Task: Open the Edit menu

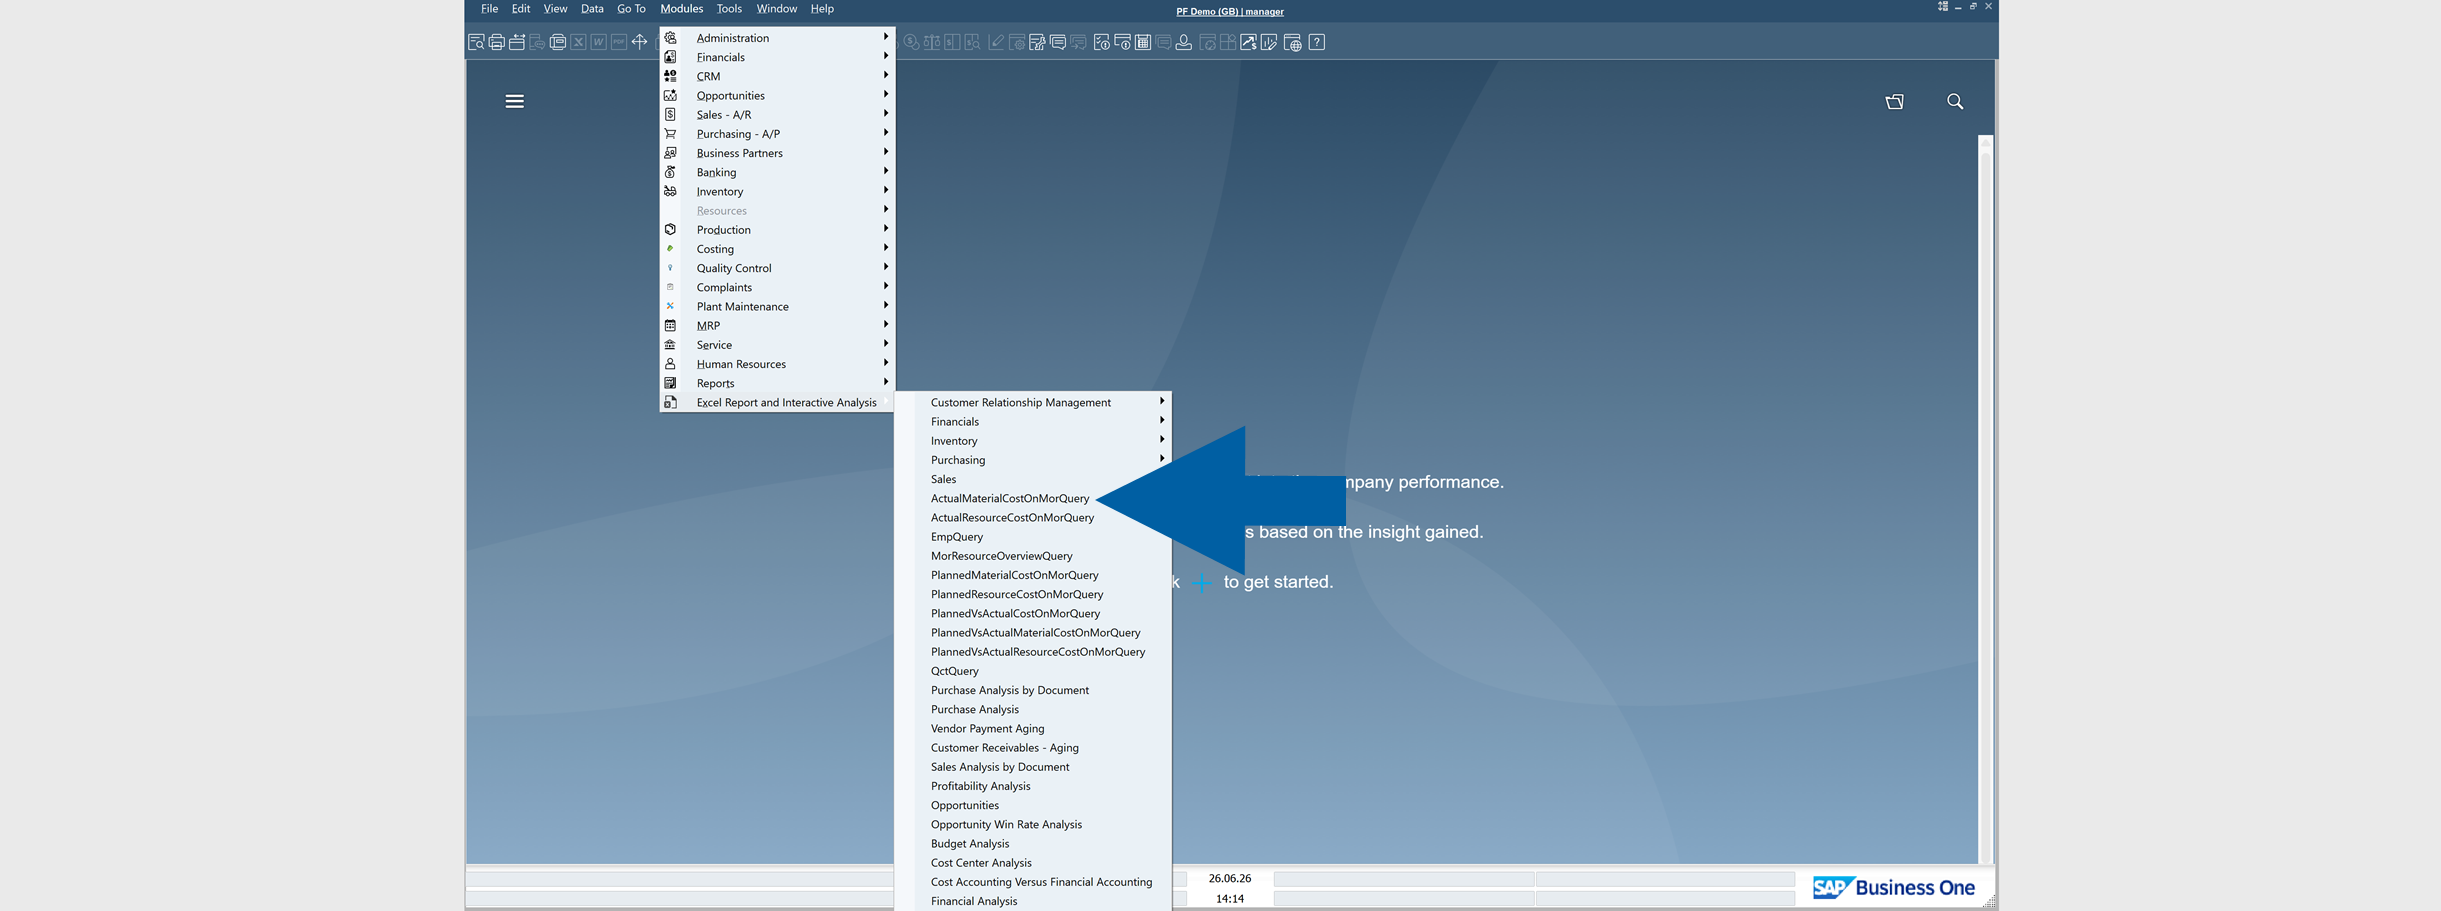Action: click(x=521, y=9)
